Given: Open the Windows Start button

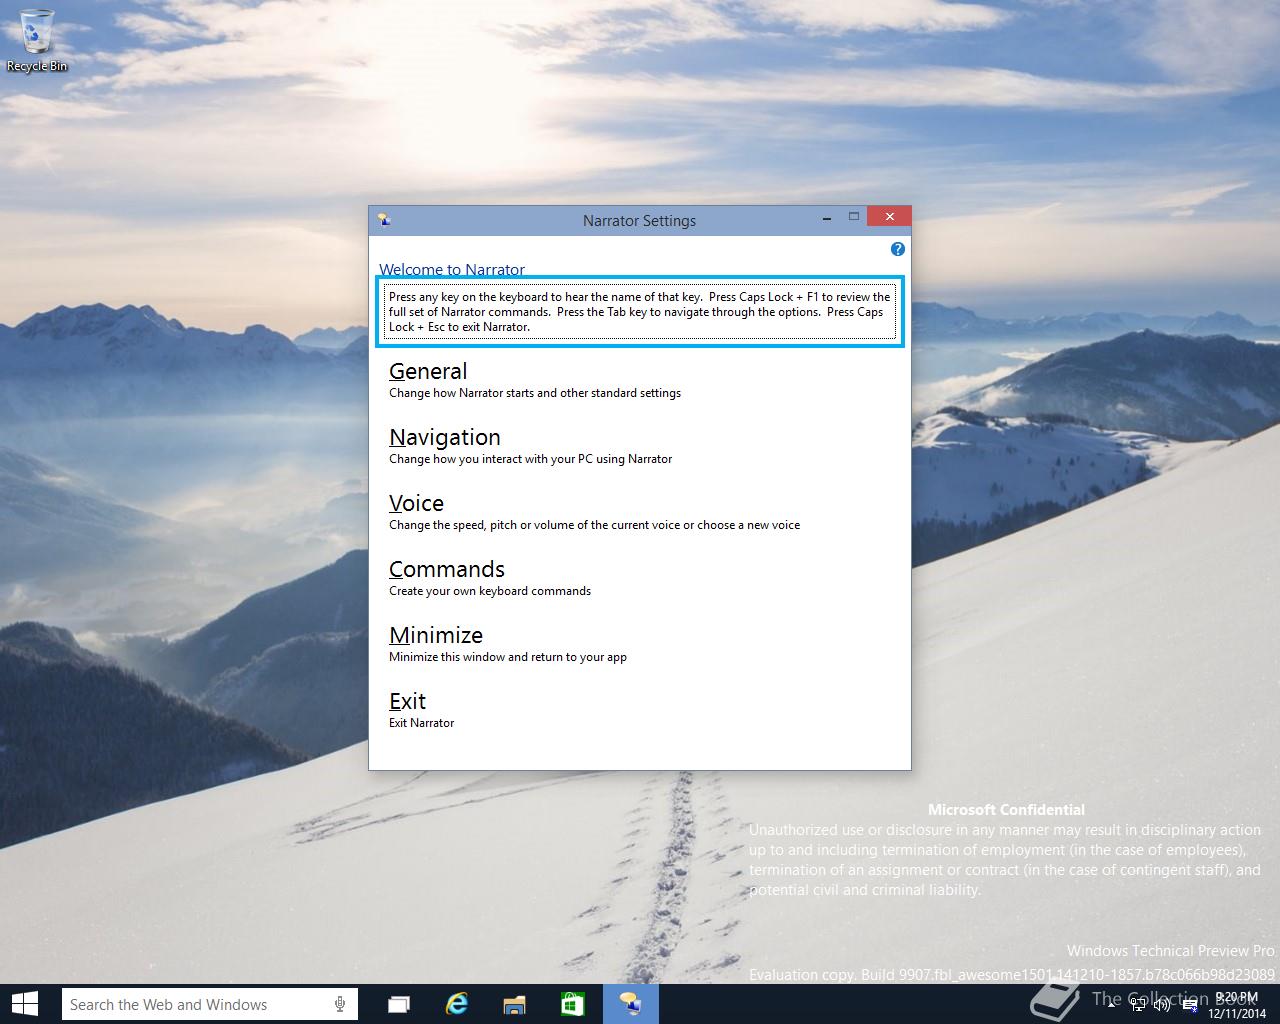Looking at the screenshot, I should coord(25,1004).
